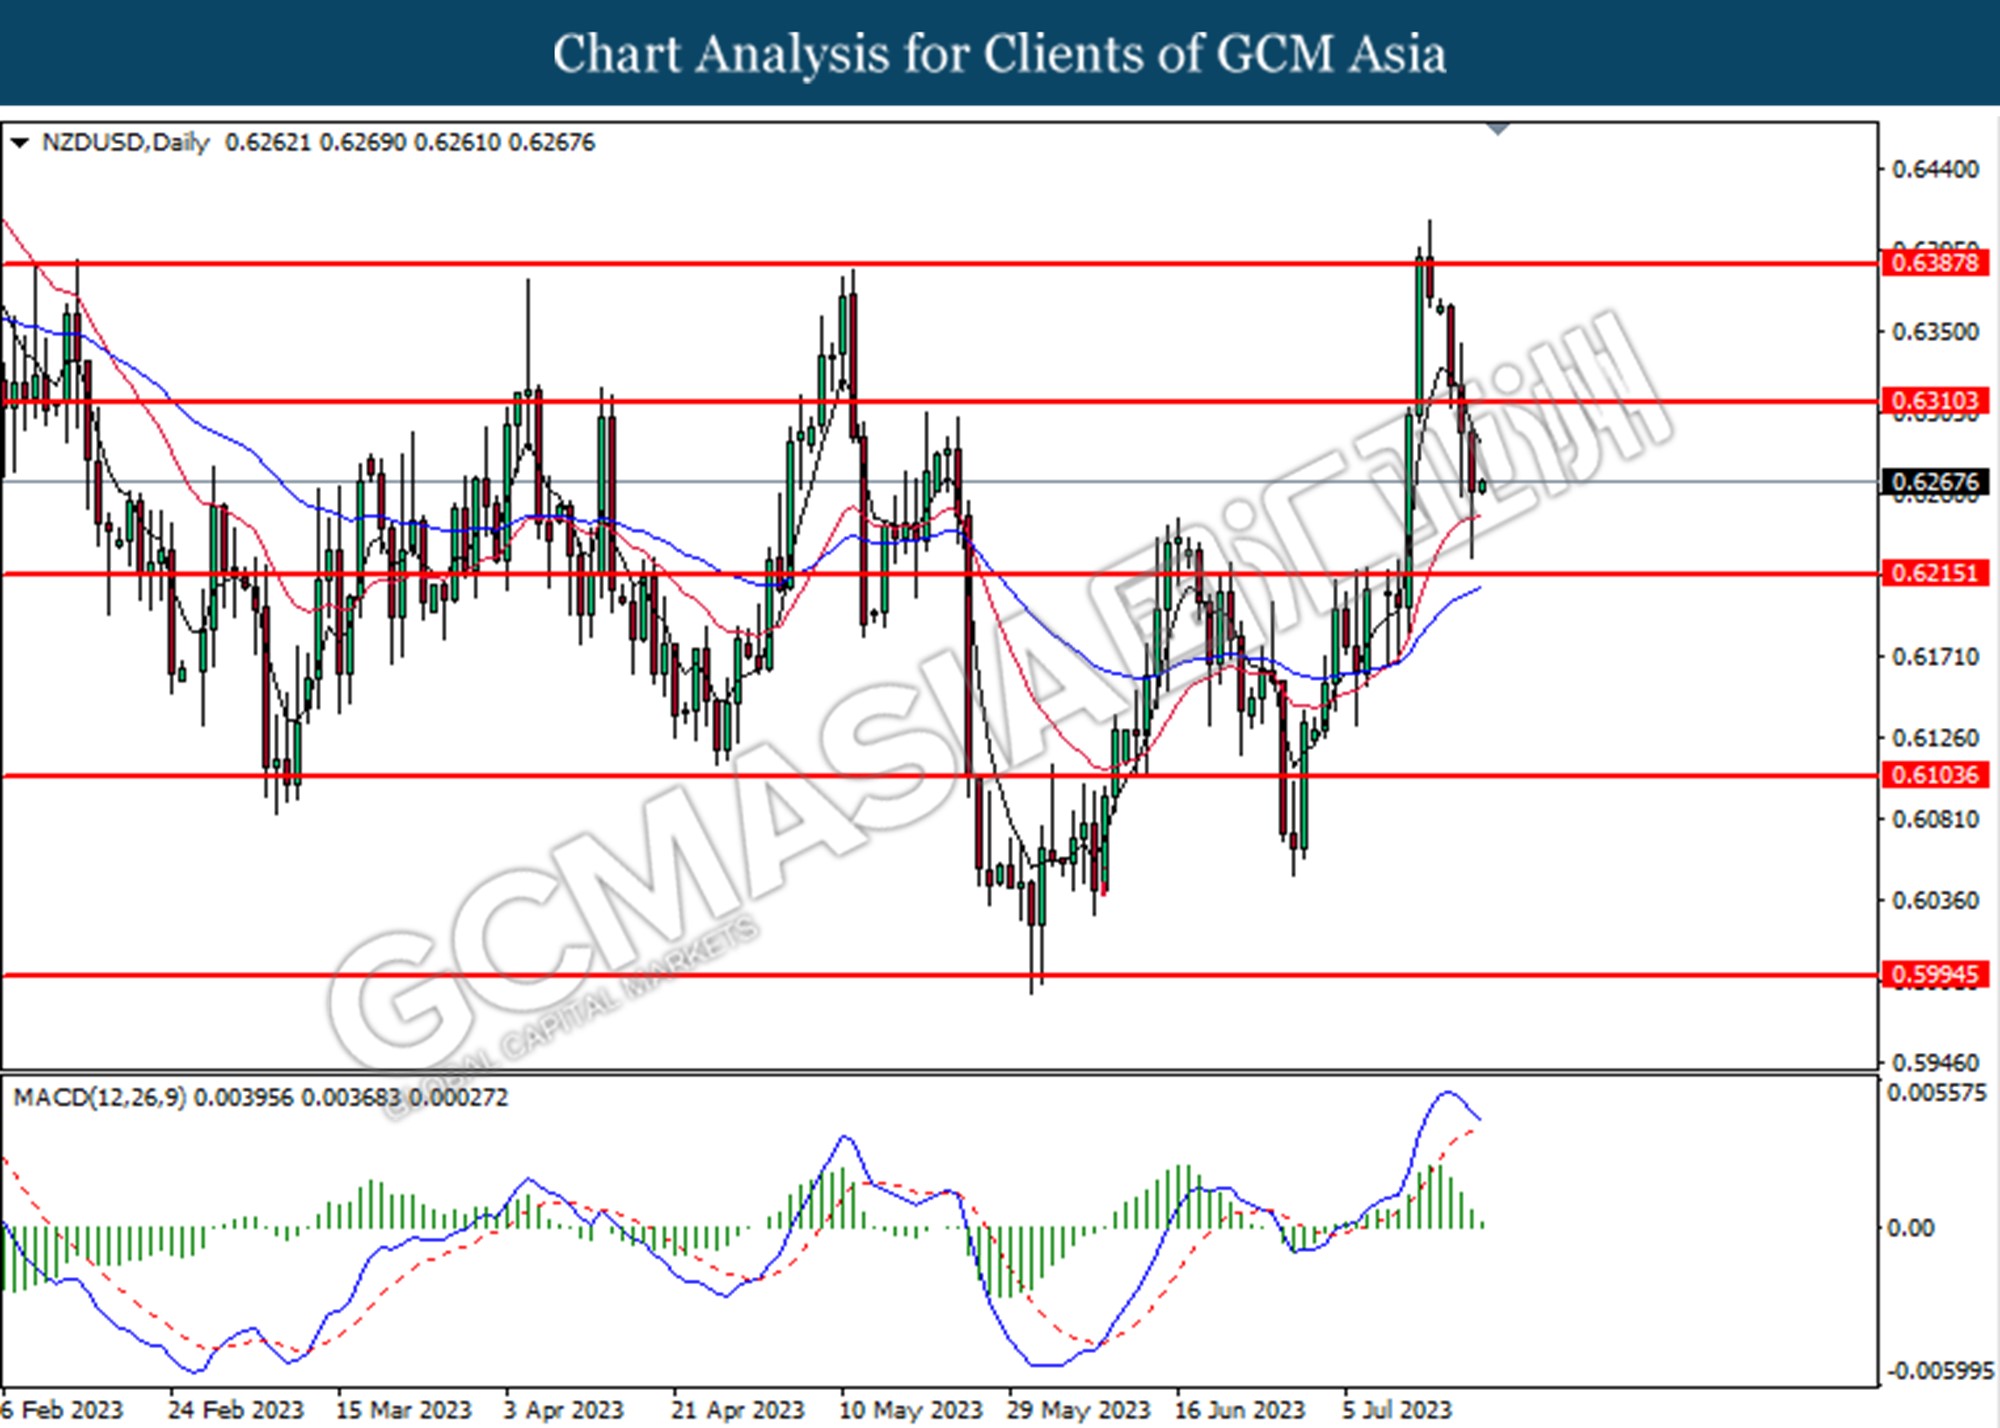Select the 5 Jul 2023 date label
Viewport: 2000px width, 1428px height.
tap(1397, 1410)
